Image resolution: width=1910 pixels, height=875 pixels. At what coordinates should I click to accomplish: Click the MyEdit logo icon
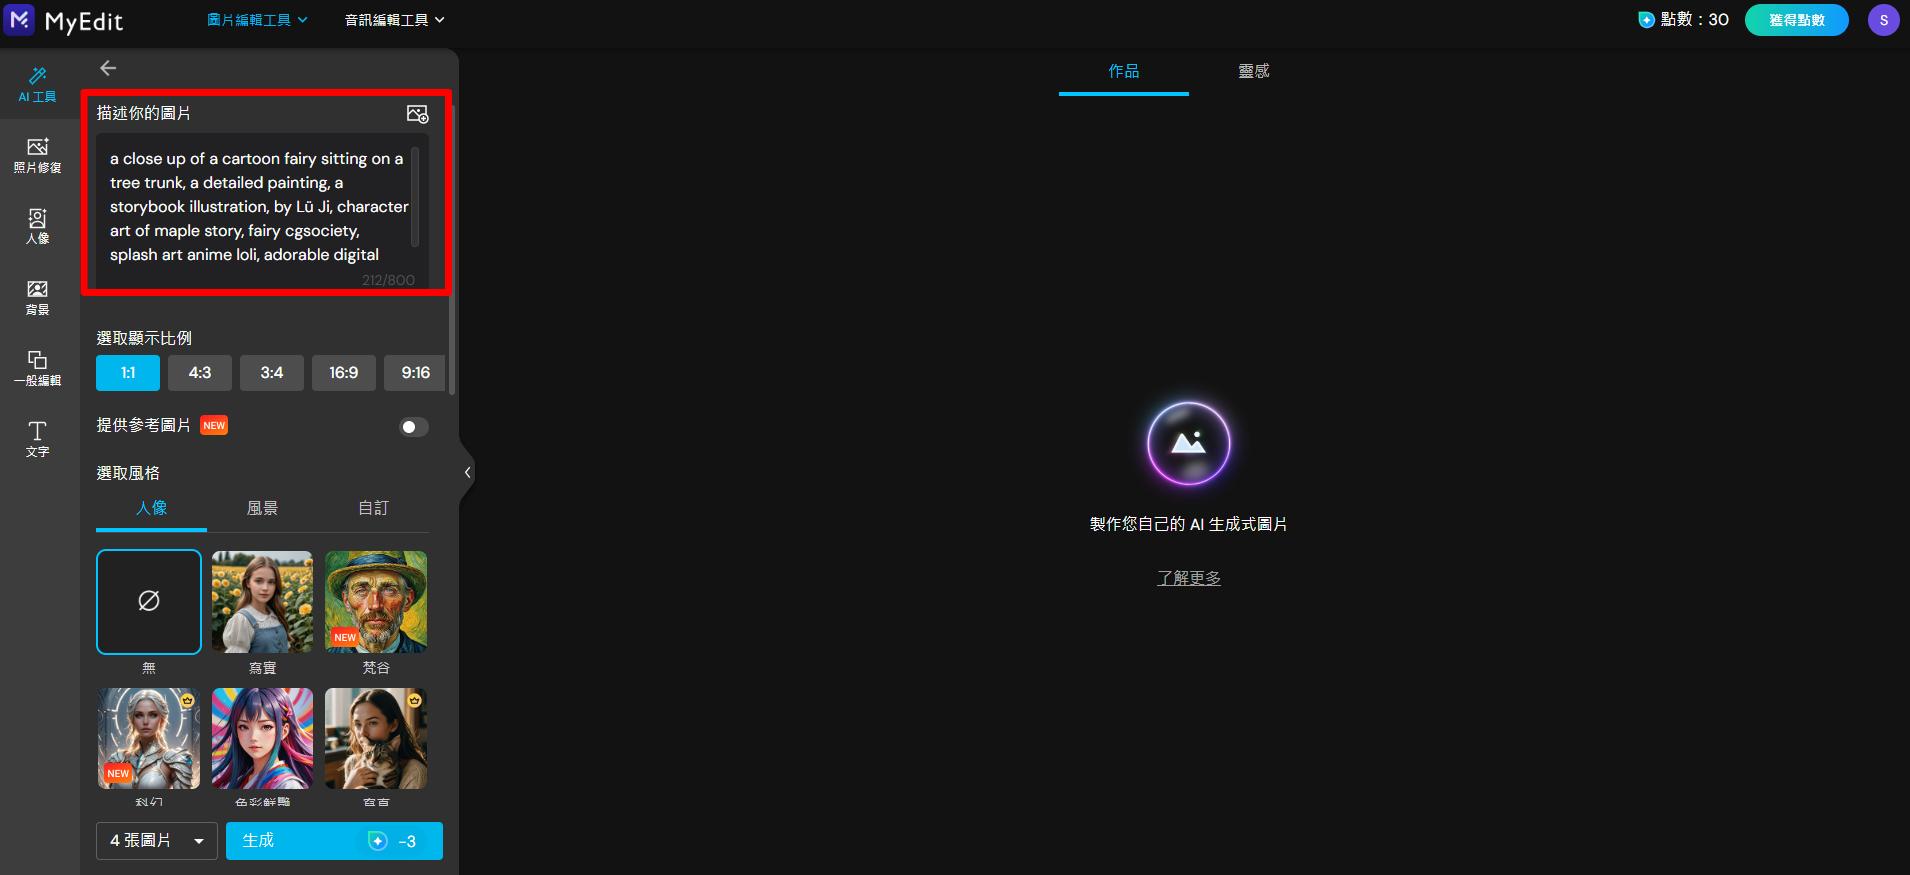click(20, 19)
